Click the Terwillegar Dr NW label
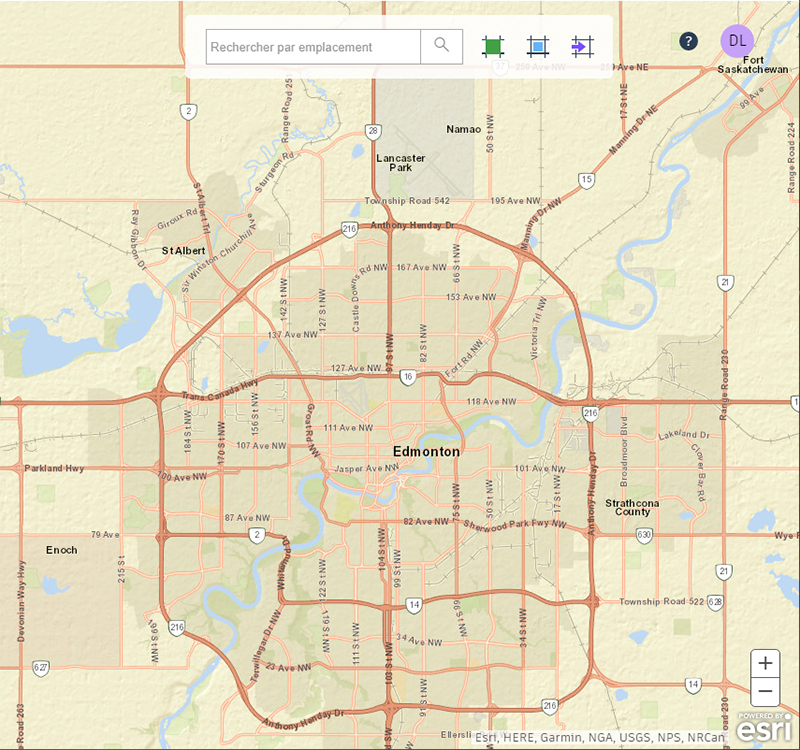Image resolution: width=800 pixels, height=750 pixels. [265, 646]
